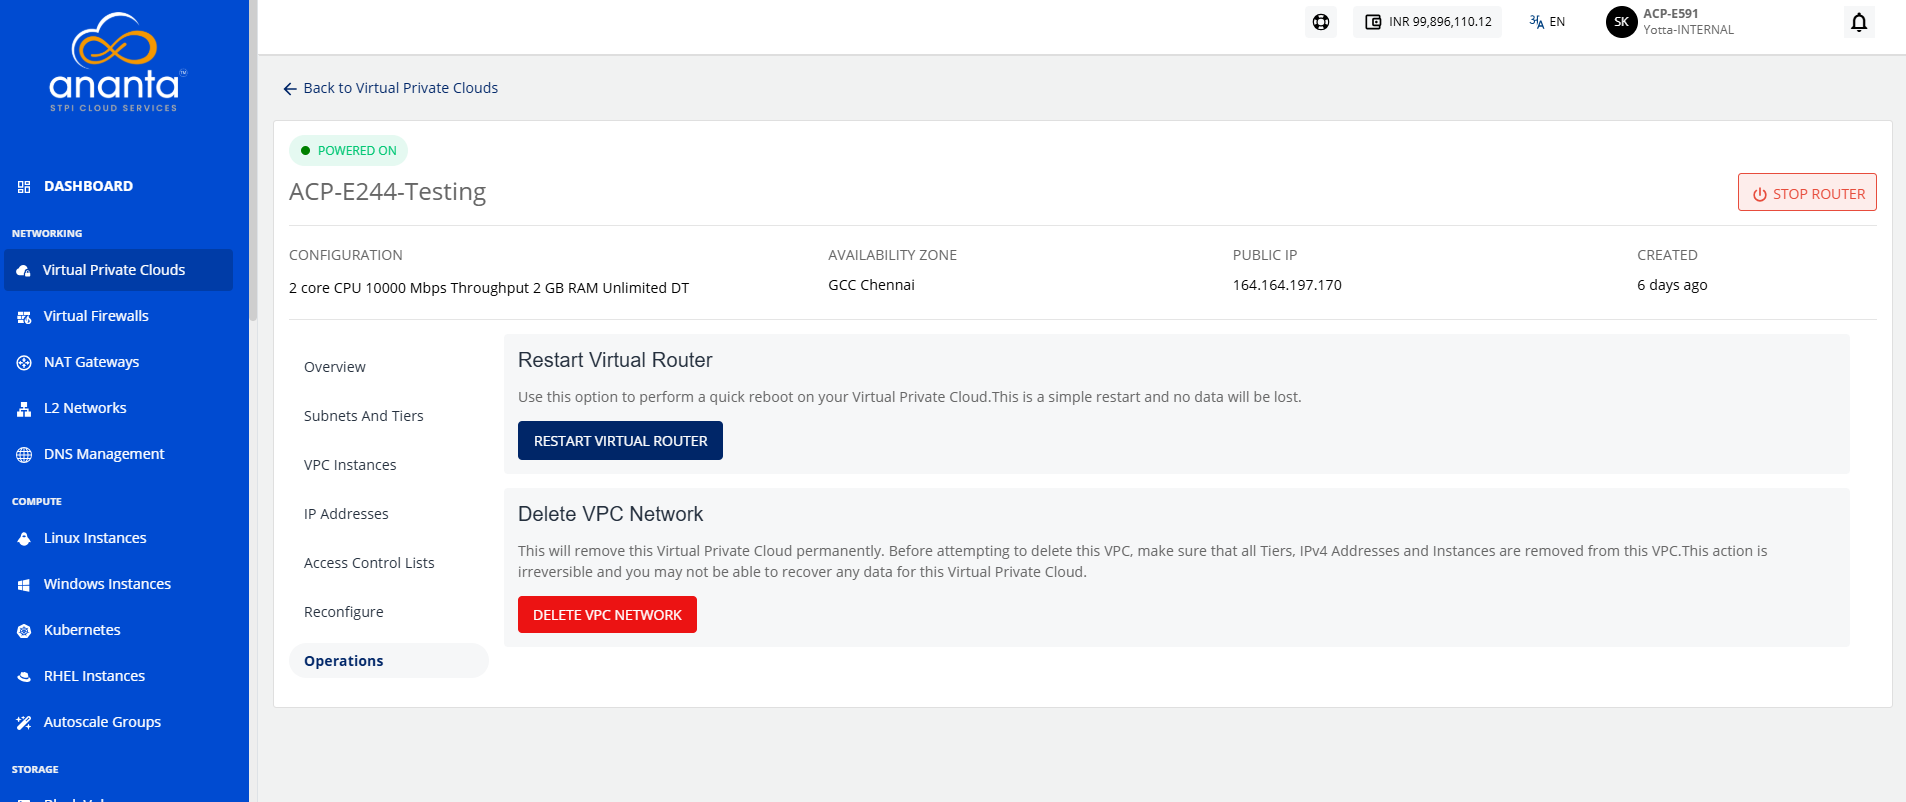
Task: Go to Kubernetes page
Action: coord(82,630)
